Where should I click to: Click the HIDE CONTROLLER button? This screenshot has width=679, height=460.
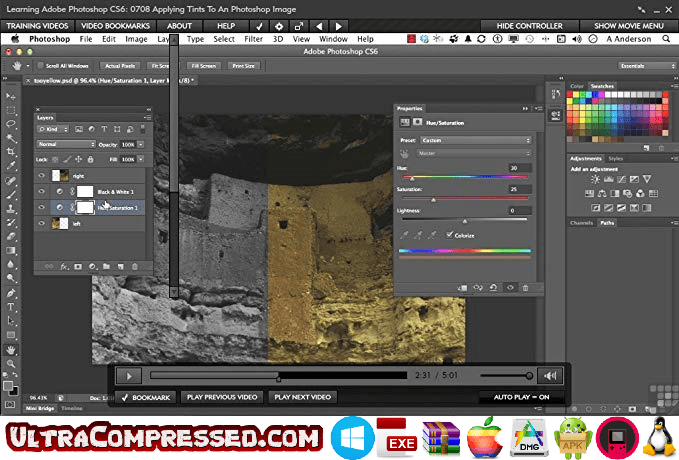tap(530, 26)
